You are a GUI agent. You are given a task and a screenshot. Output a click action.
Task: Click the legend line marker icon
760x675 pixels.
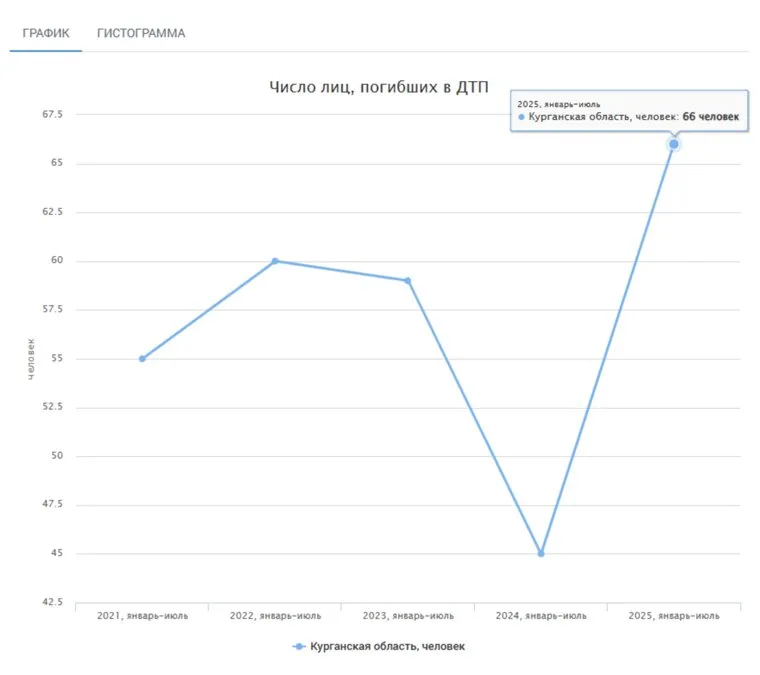pos(298,647)
